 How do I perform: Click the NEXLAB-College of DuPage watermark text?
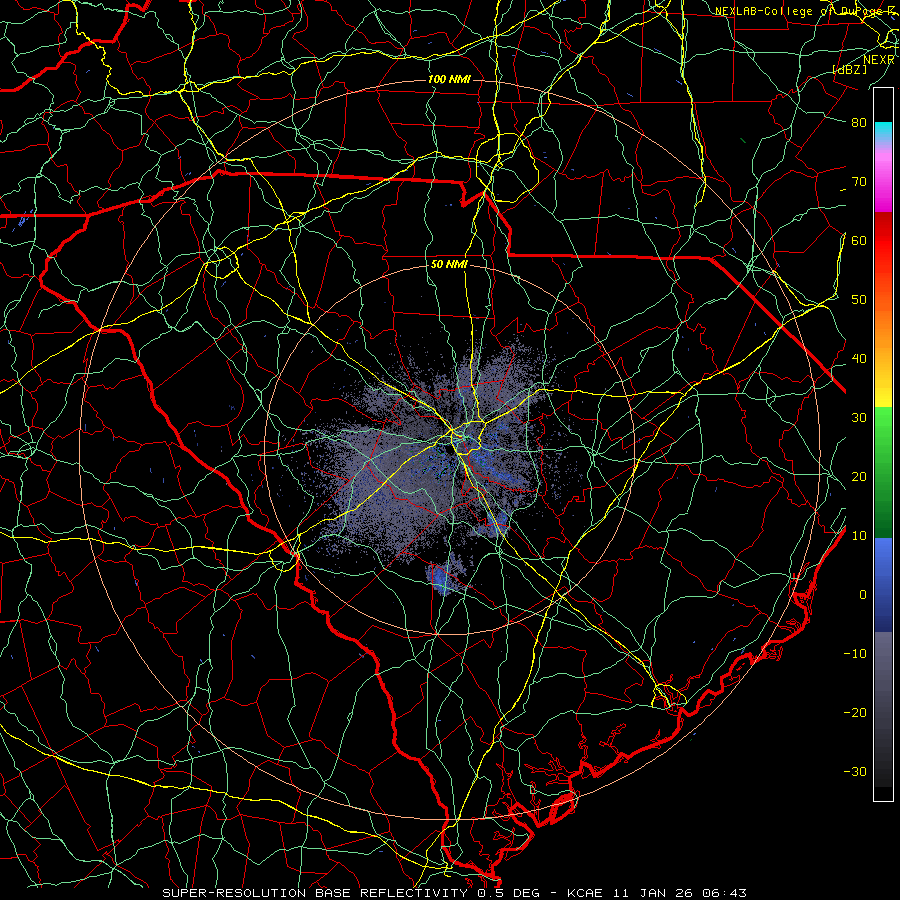tap(804, 11)
